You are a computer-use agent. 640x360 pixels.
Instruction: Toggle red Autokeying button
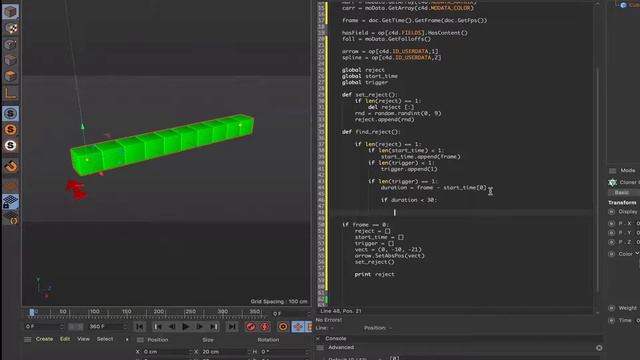tap(265, 327)
